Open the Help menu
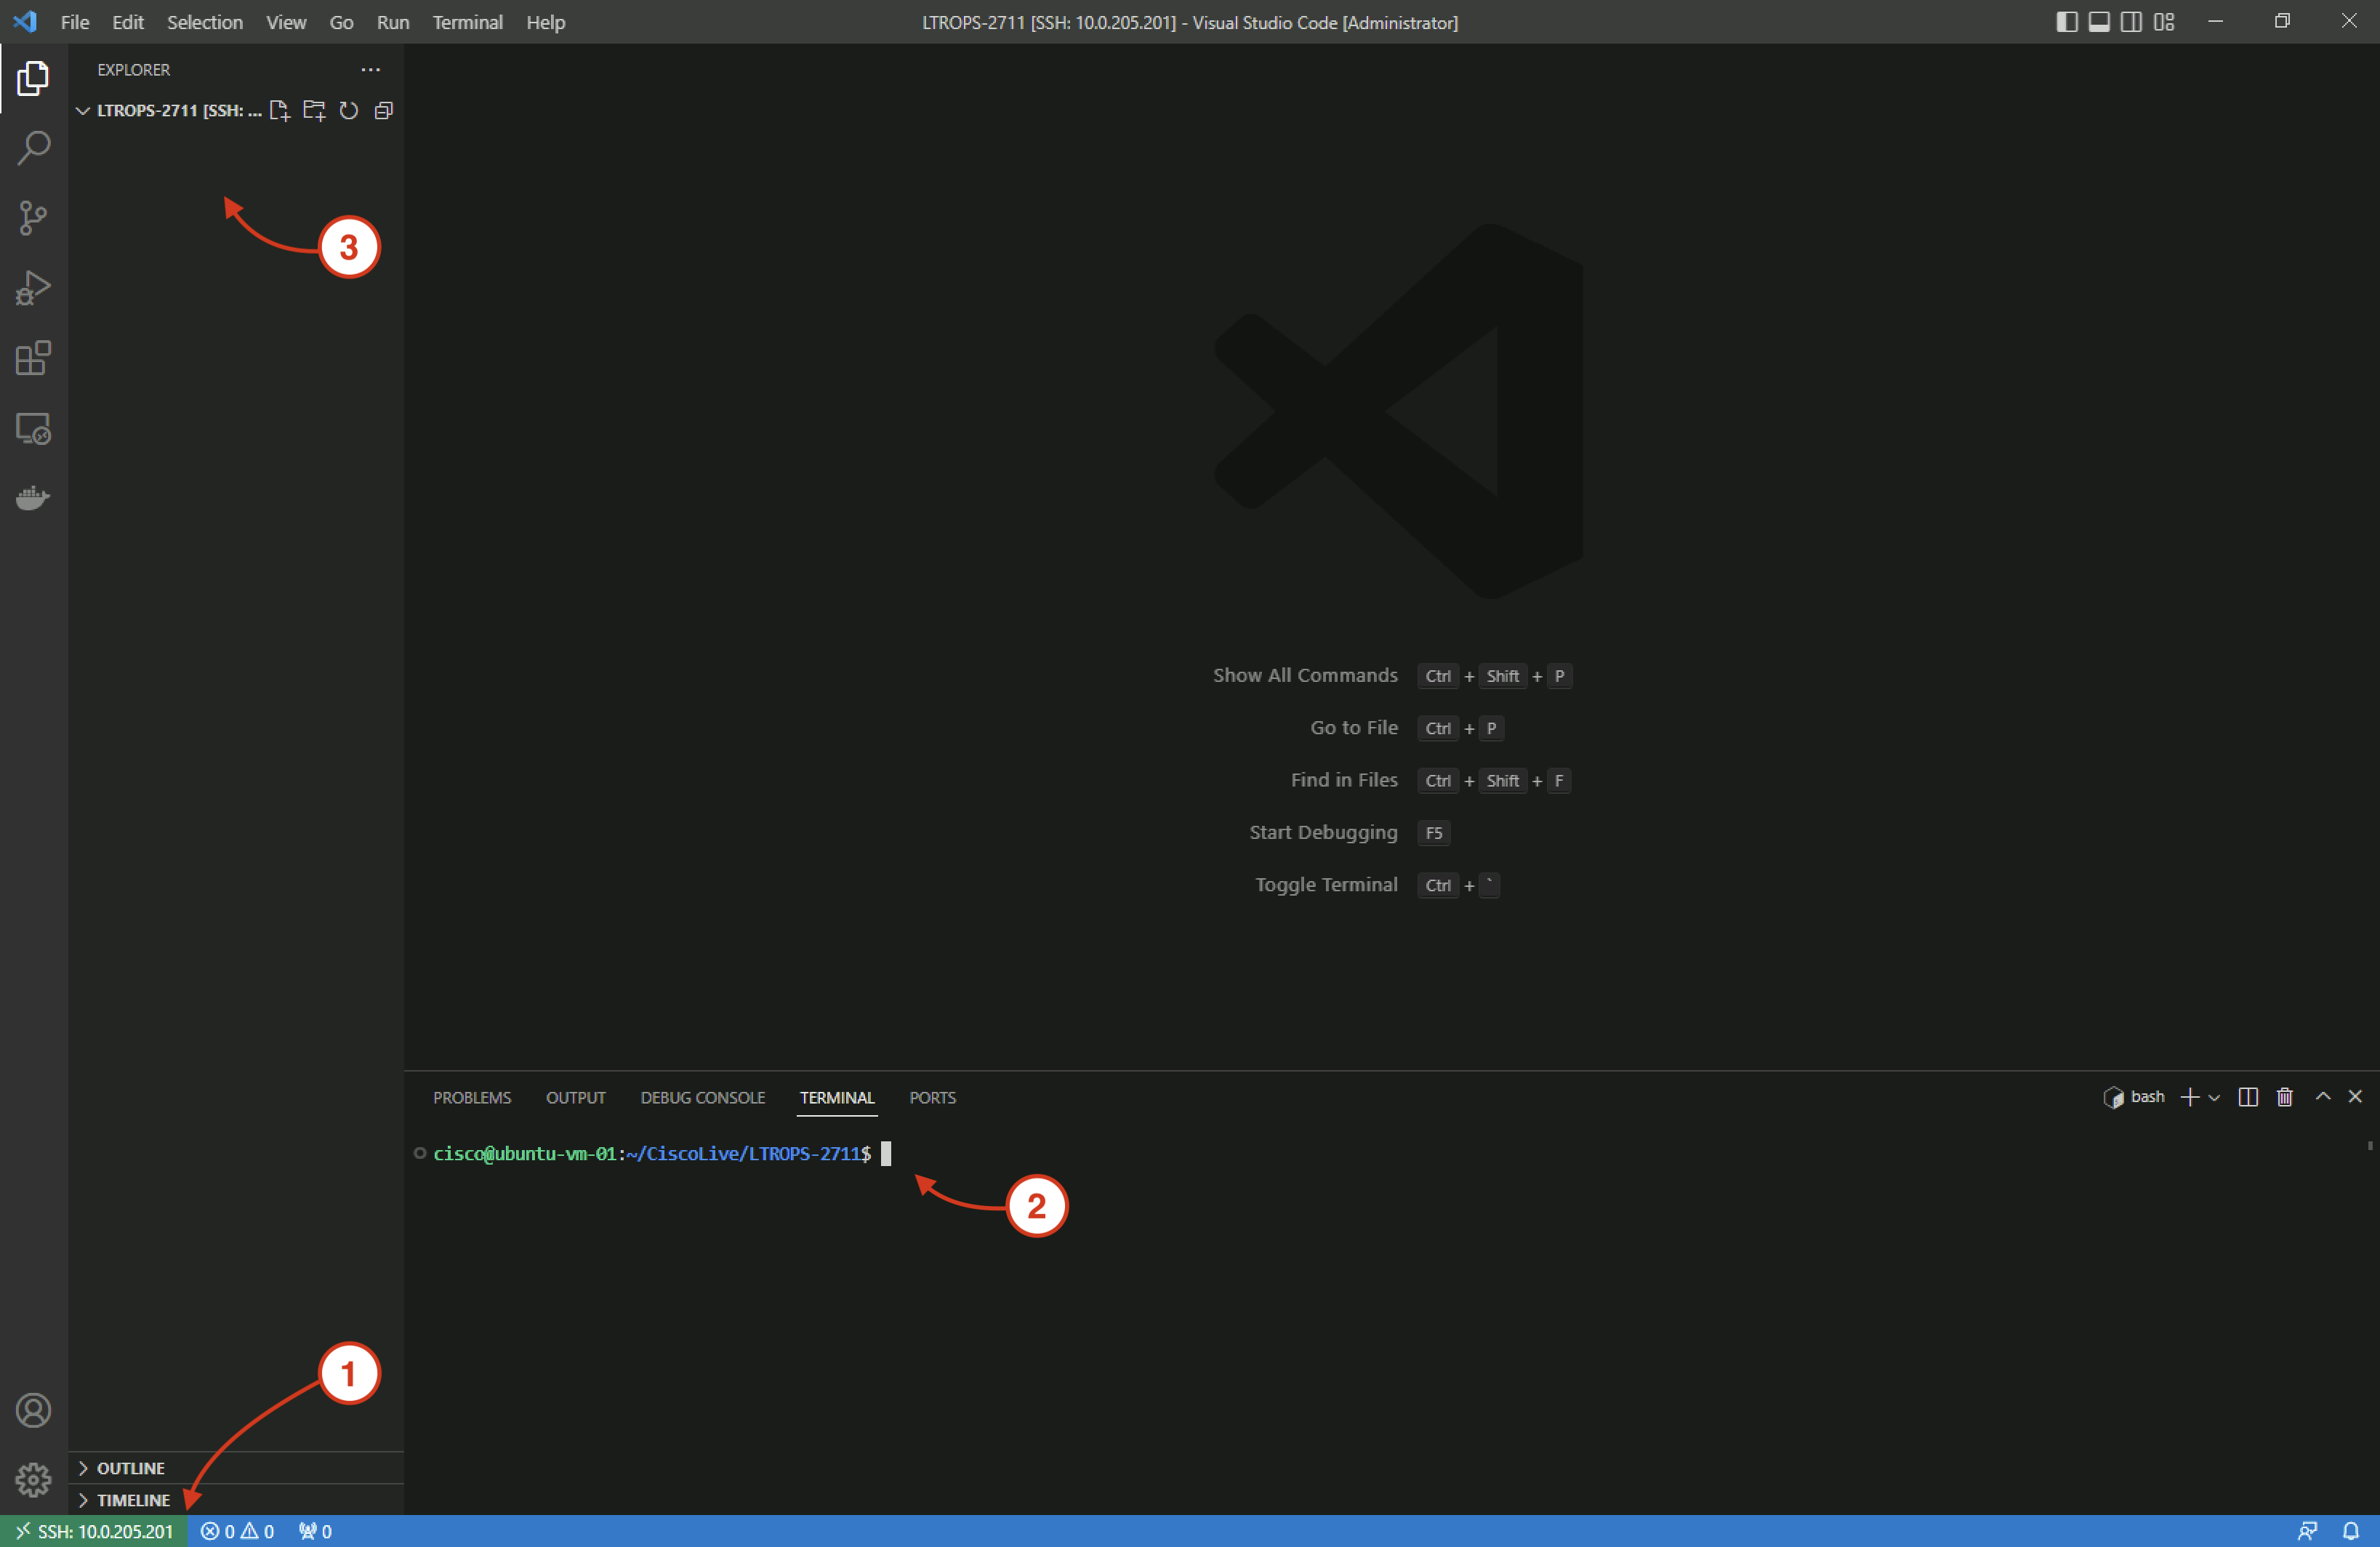 (x=546, y=22)
